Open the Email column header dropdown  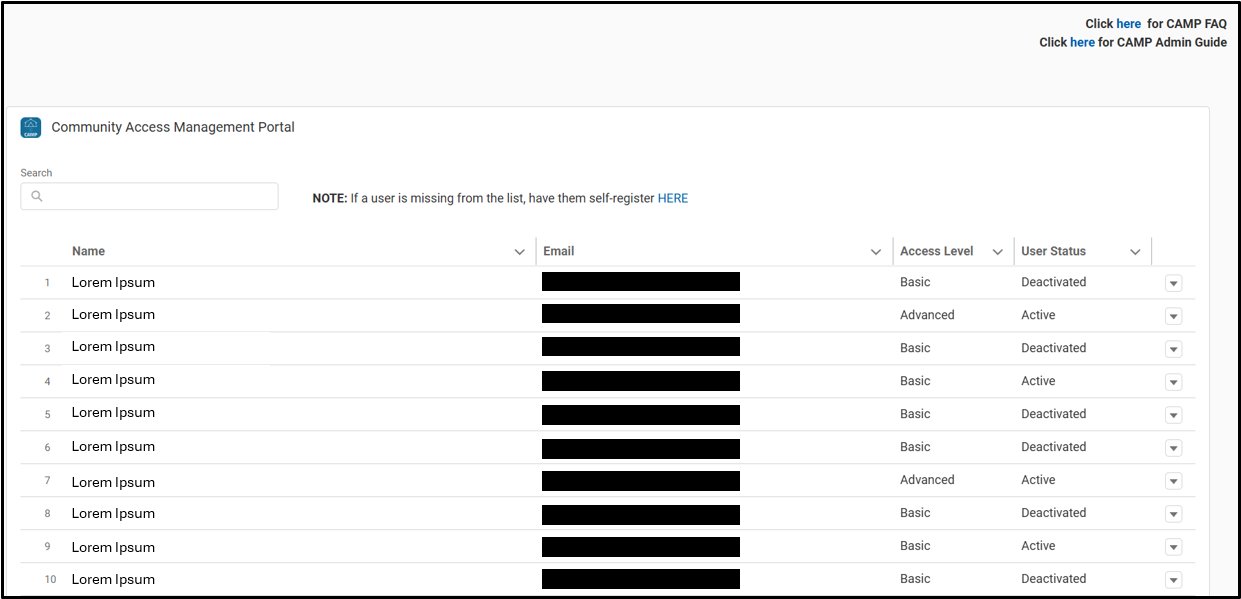click(876, 251)
